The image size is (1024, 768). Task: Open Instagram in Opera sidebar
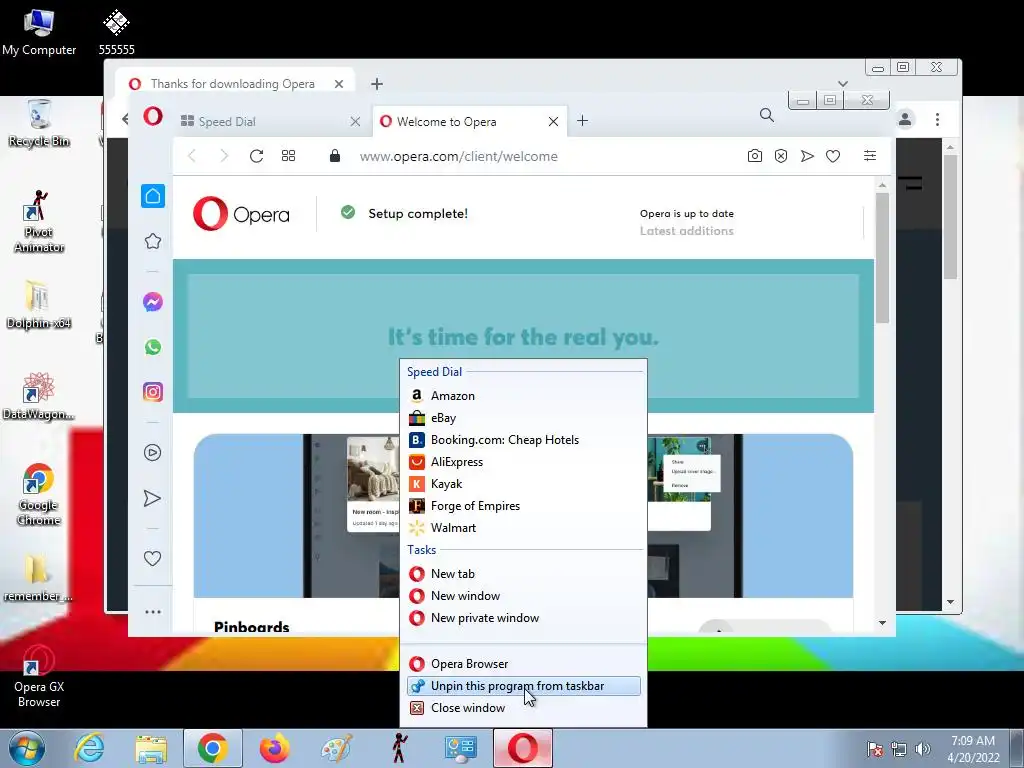153,392
